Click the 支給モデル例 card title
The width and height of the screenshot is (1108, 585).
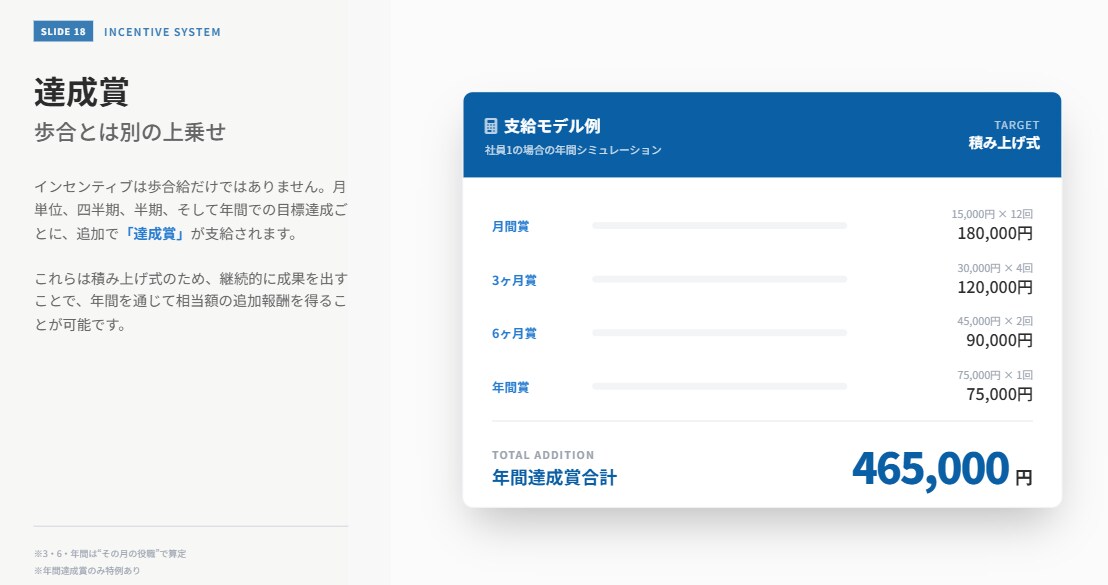click(x=552, y=126)
